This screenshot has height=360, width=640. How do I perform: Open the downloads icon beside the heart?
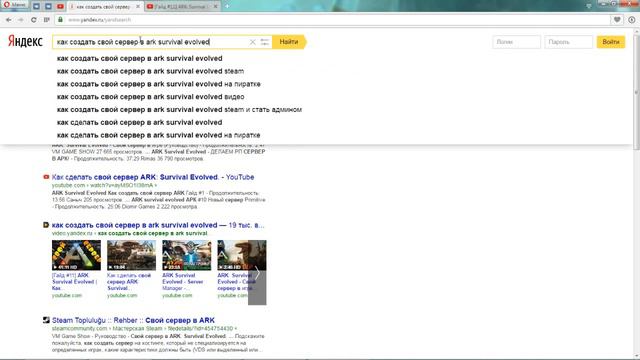point(631,20)
